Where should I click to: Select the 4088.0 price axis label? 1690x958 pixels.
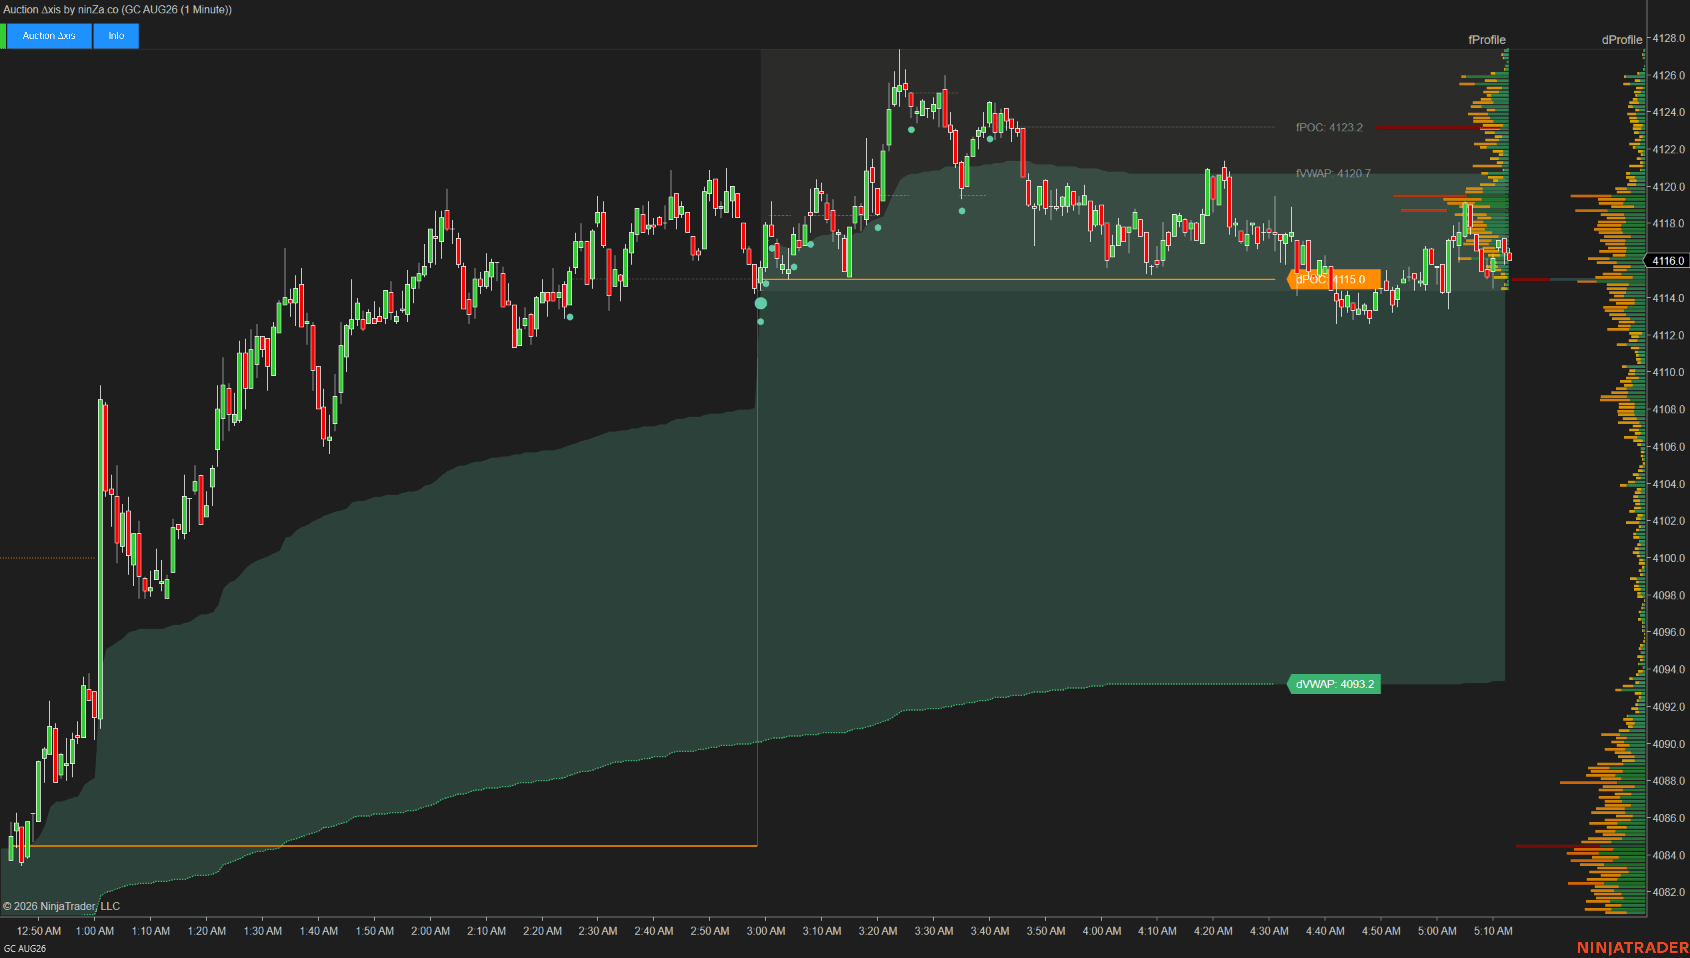click(x=1669, y=781)
